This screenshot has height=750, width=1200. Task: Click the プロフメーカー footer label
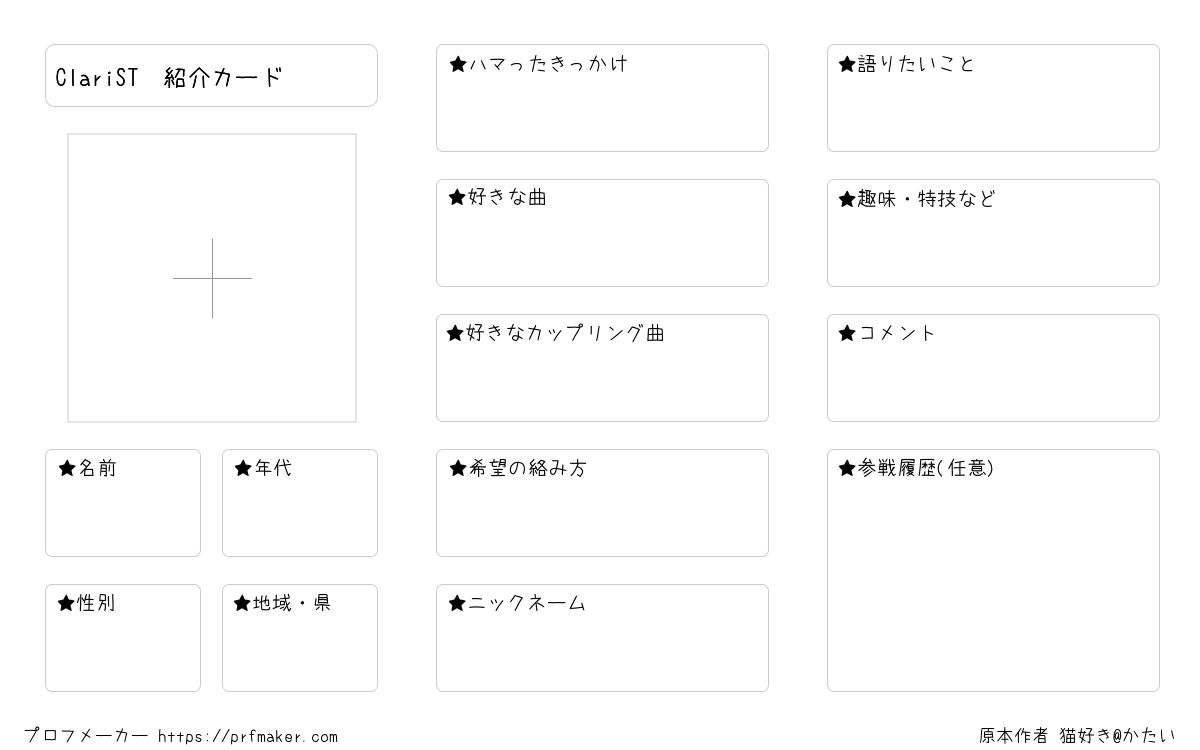(x=86, y=736)
